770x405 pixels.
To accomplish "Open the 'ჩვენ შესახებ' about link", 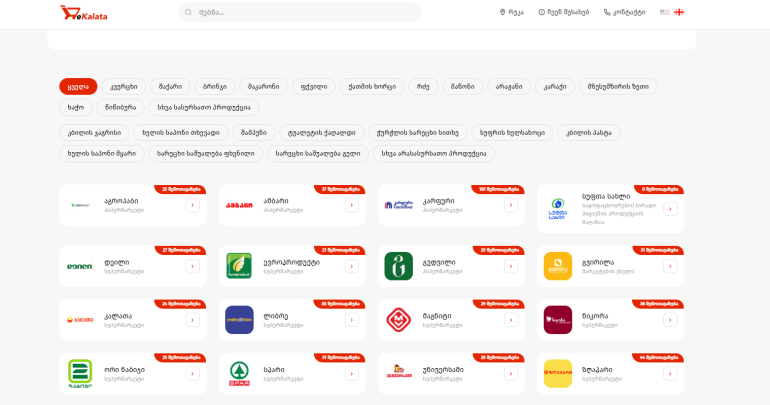I will pos(564,12).
